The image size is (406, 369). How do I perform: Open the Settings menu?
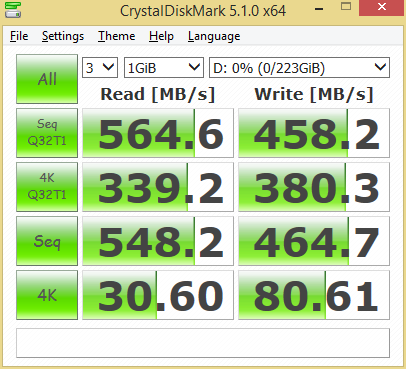[x=63, y=36]
